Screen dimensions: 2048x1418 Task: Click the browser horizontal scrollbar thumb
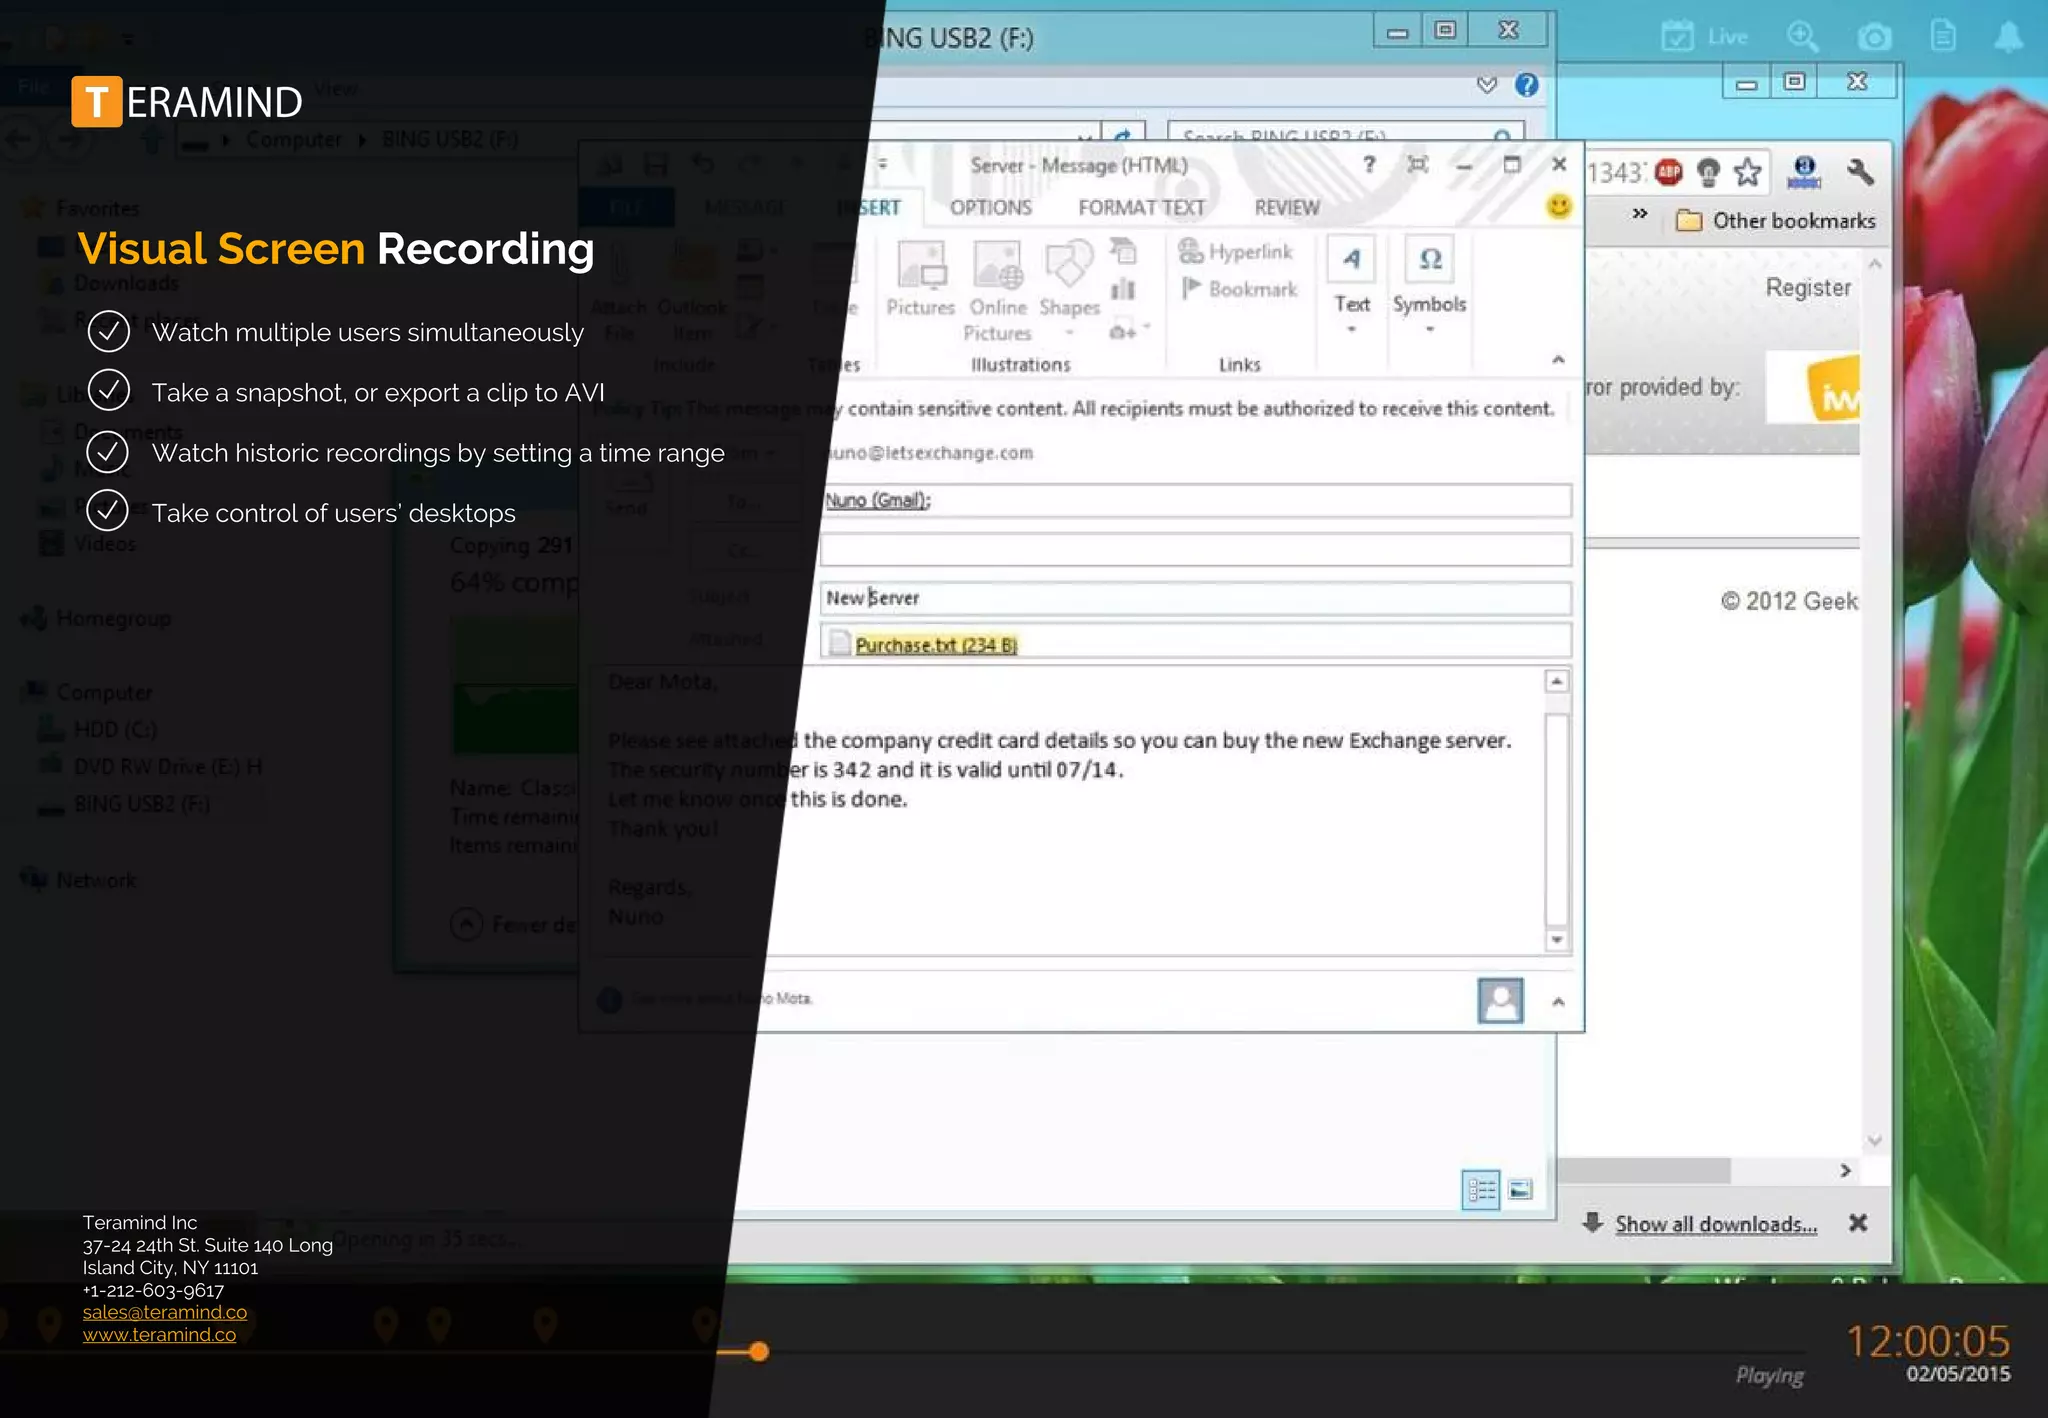(x=1644, y=1170)
